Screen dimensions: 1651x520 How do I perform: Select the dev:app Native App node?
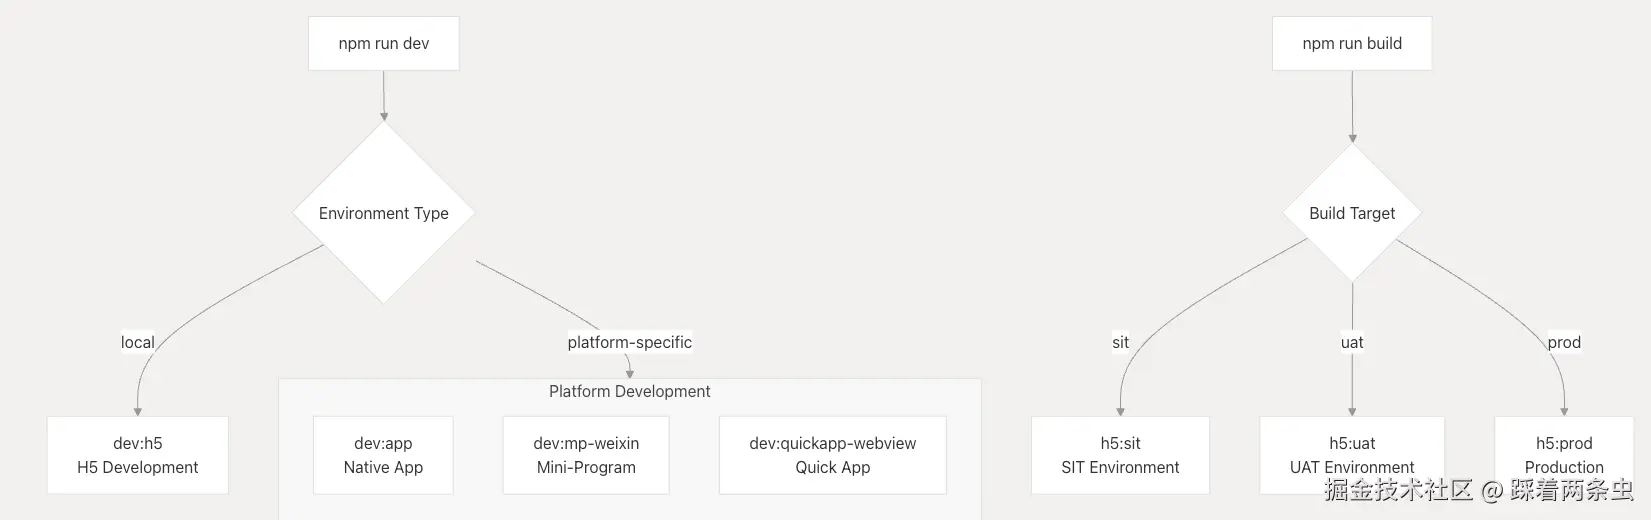pyautogui.click(x=383, y=455)
